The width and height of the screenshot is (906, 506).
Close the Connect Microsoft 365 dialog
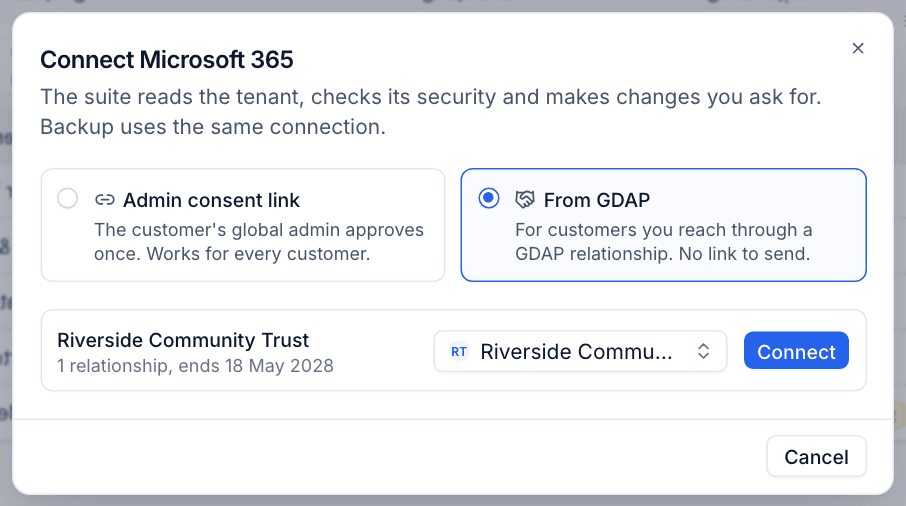click(x=857, y=48)
